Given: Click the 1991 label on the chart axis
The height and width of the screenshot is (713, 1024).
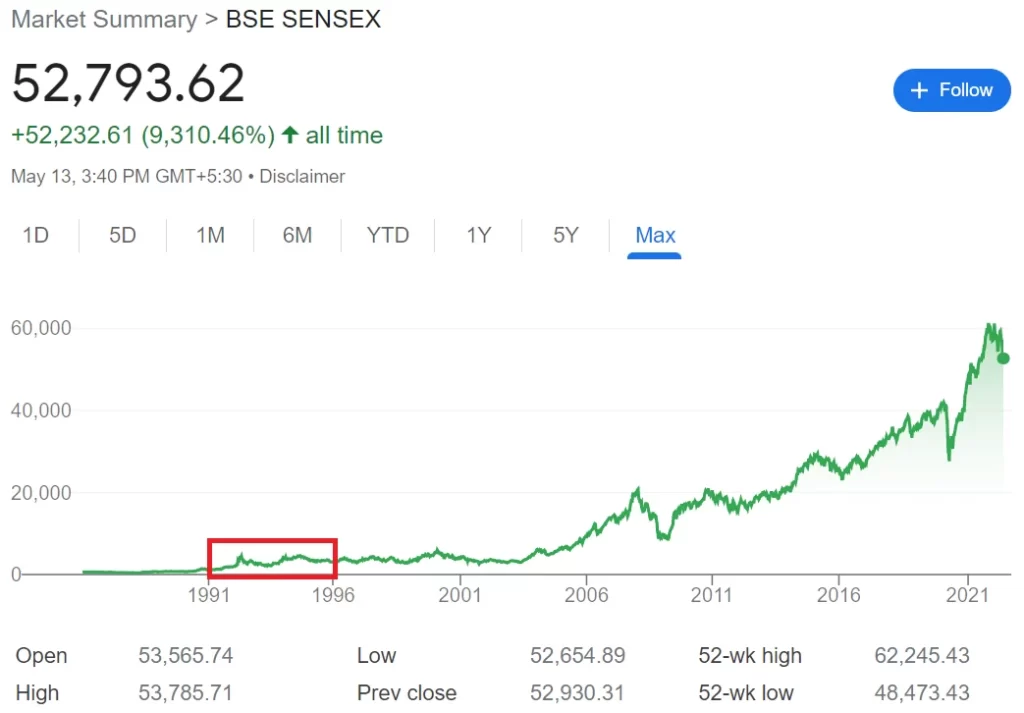Looking at the screenshot, I should [209, 595].
